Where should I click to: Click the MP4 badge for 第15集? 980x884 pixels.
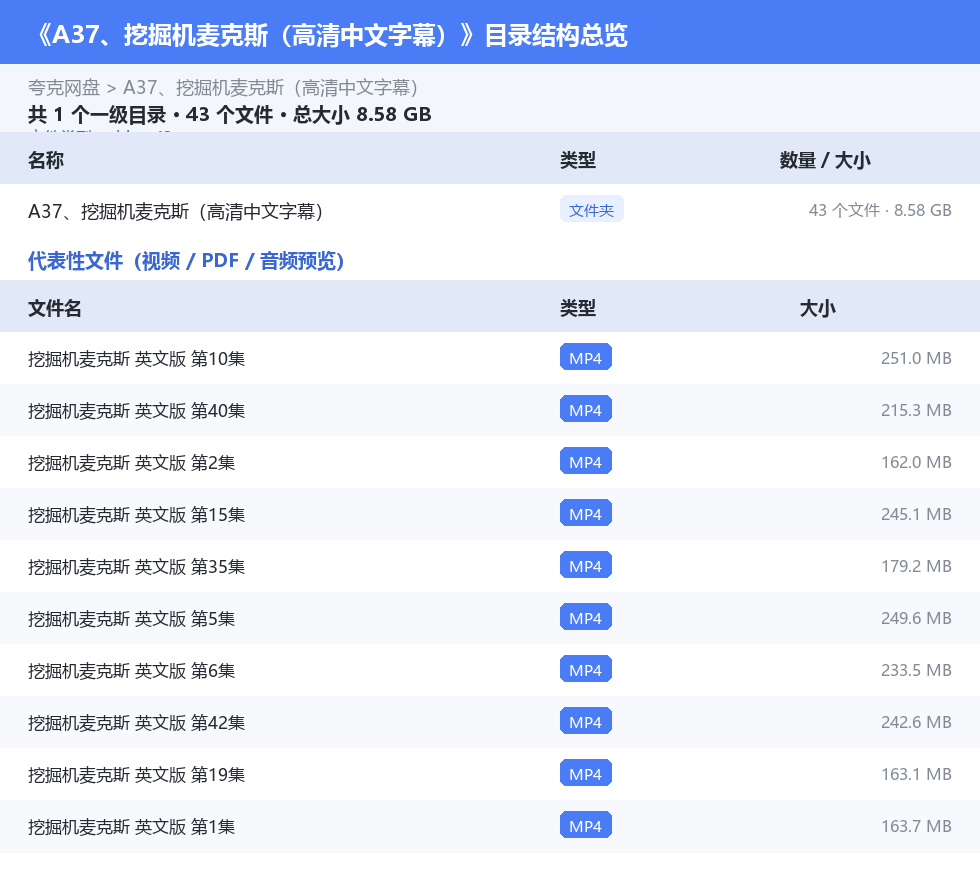click(x=586, y=513)
